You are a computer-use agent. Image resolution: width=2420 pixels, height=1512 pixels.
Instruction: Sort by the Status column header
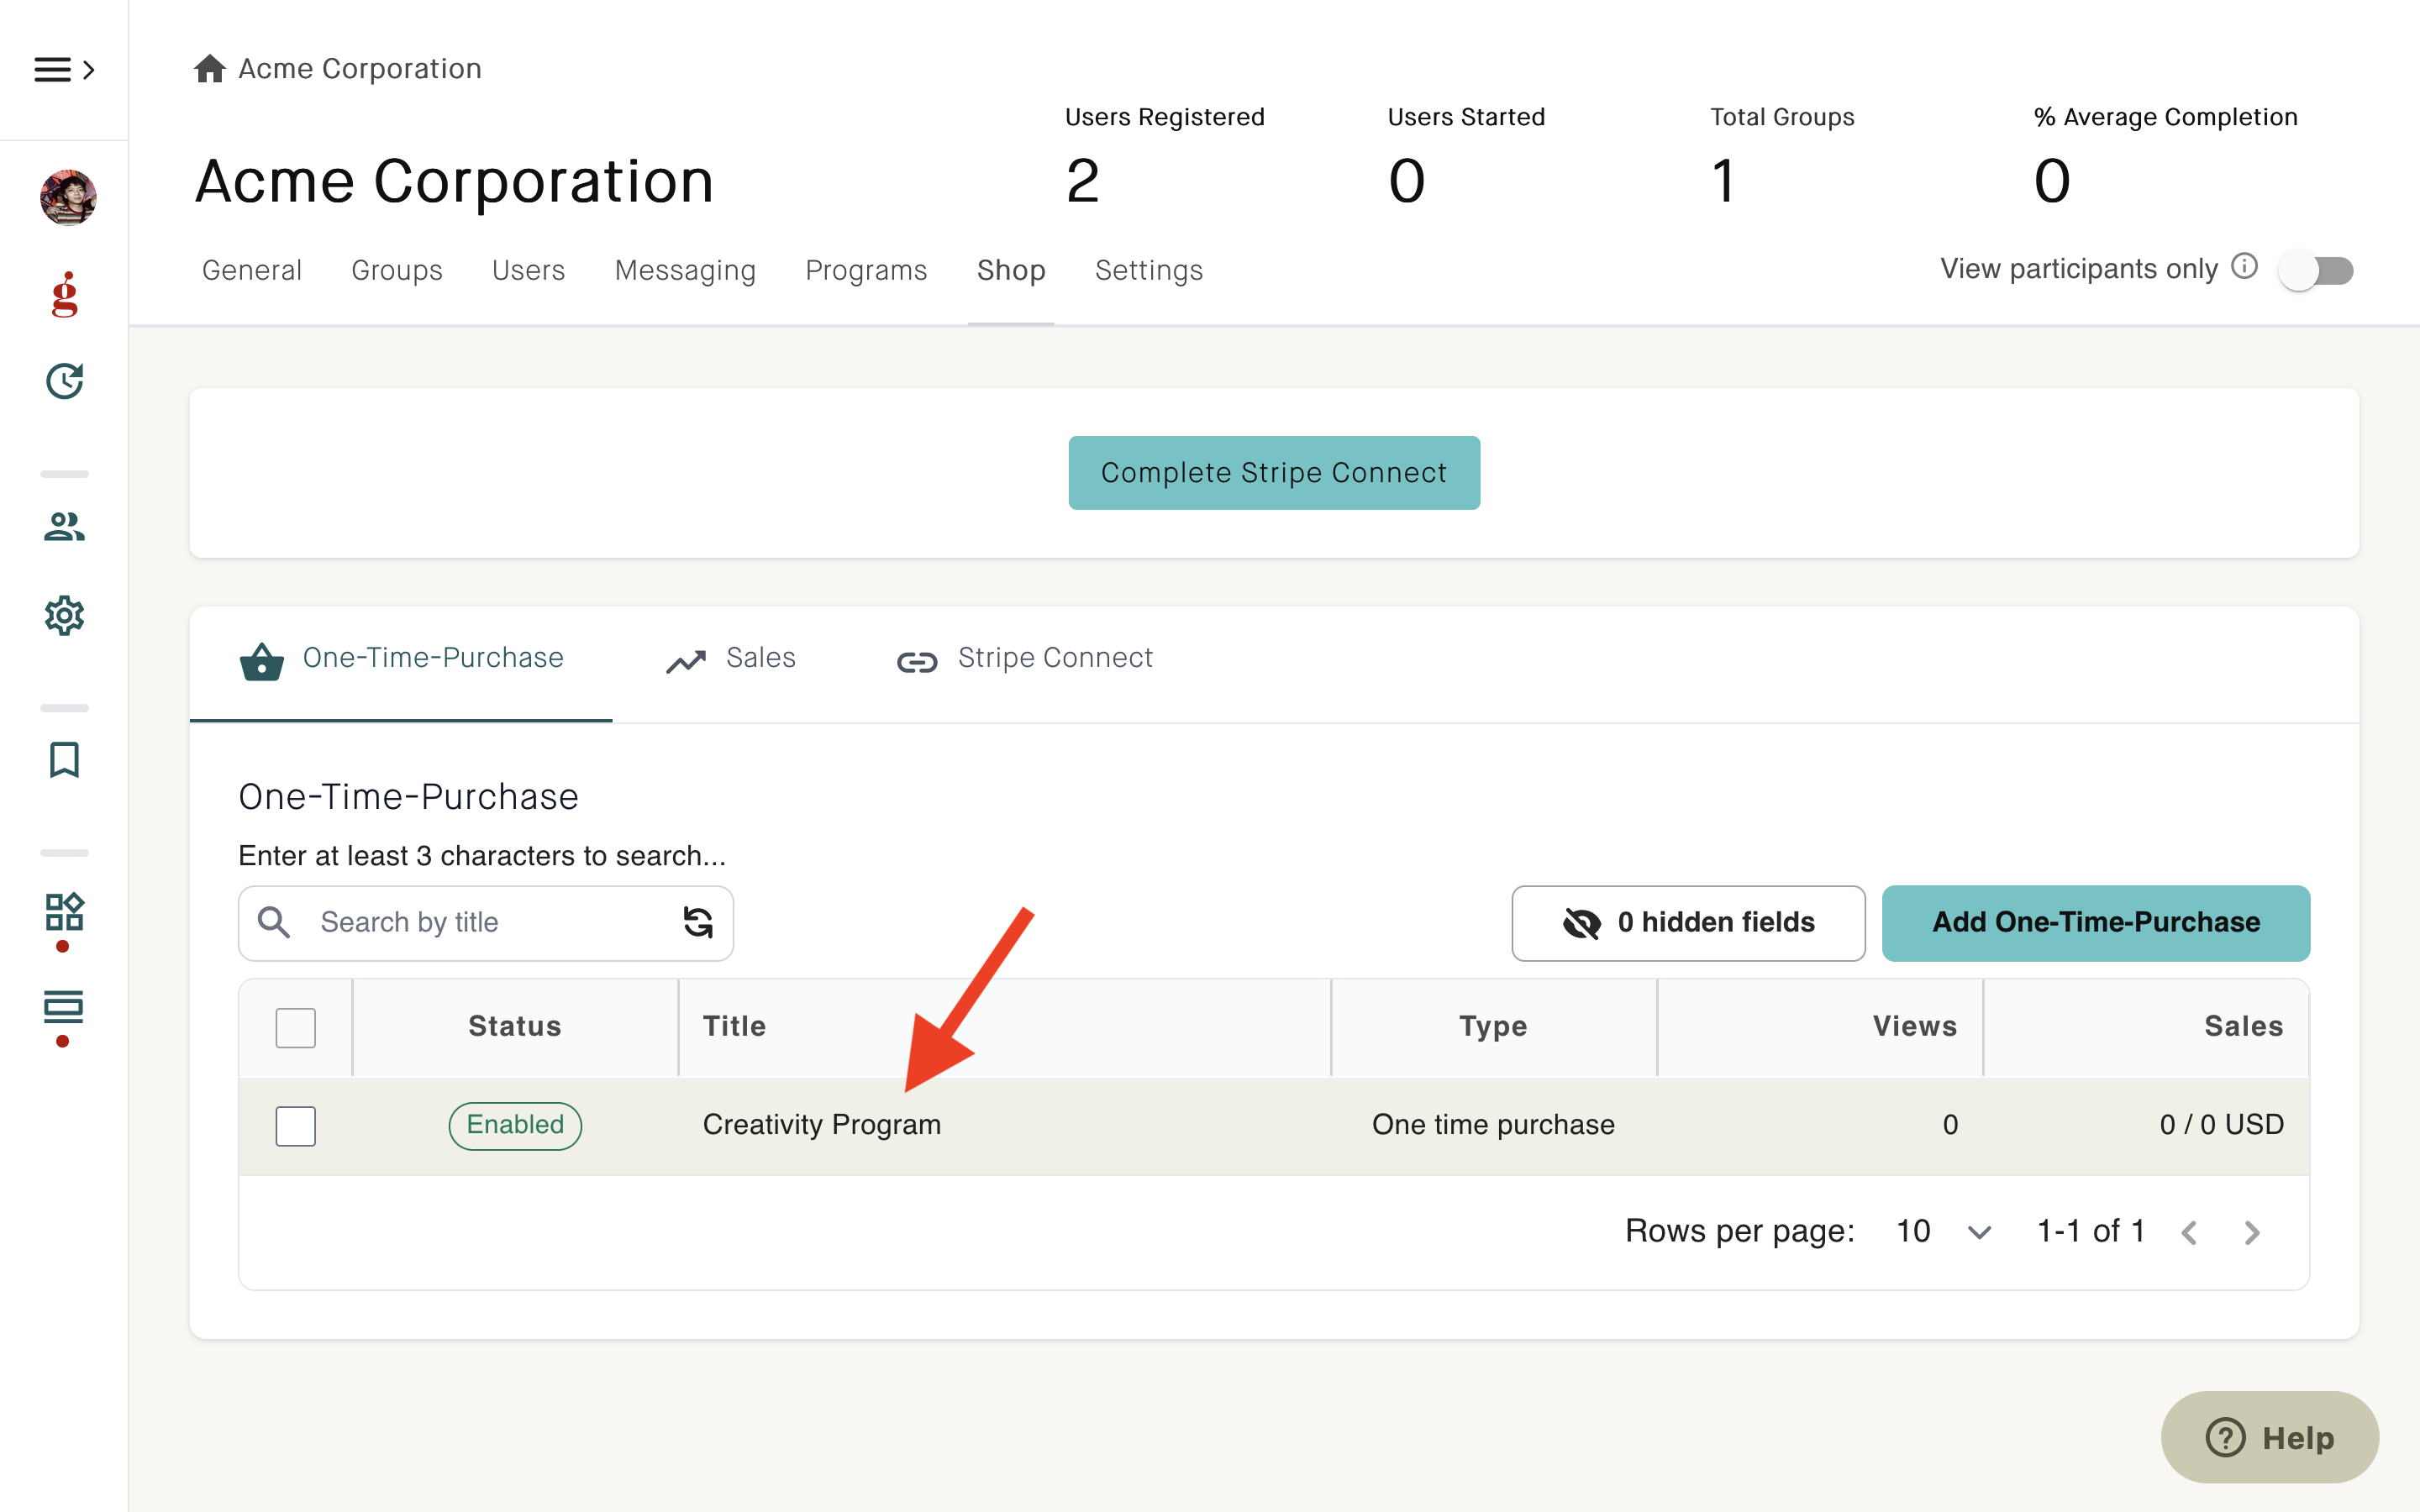click(515, 1026)
